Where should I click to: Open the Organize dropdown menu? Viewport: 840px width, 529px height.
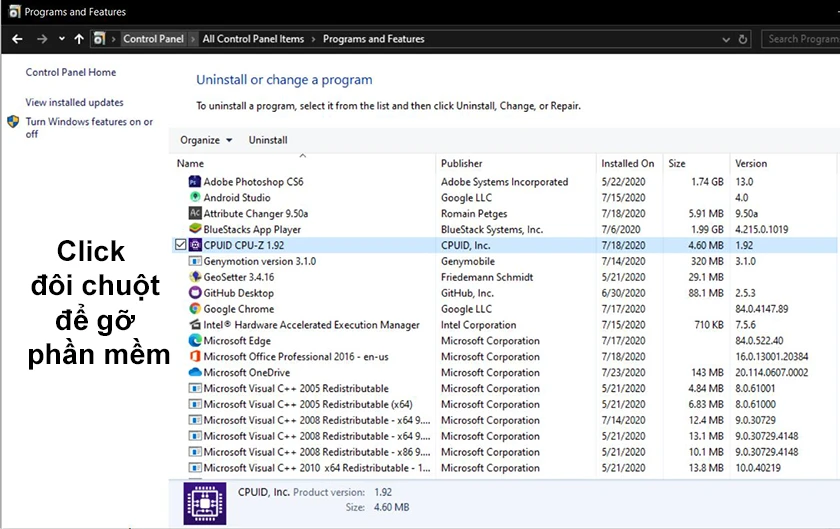206,140
